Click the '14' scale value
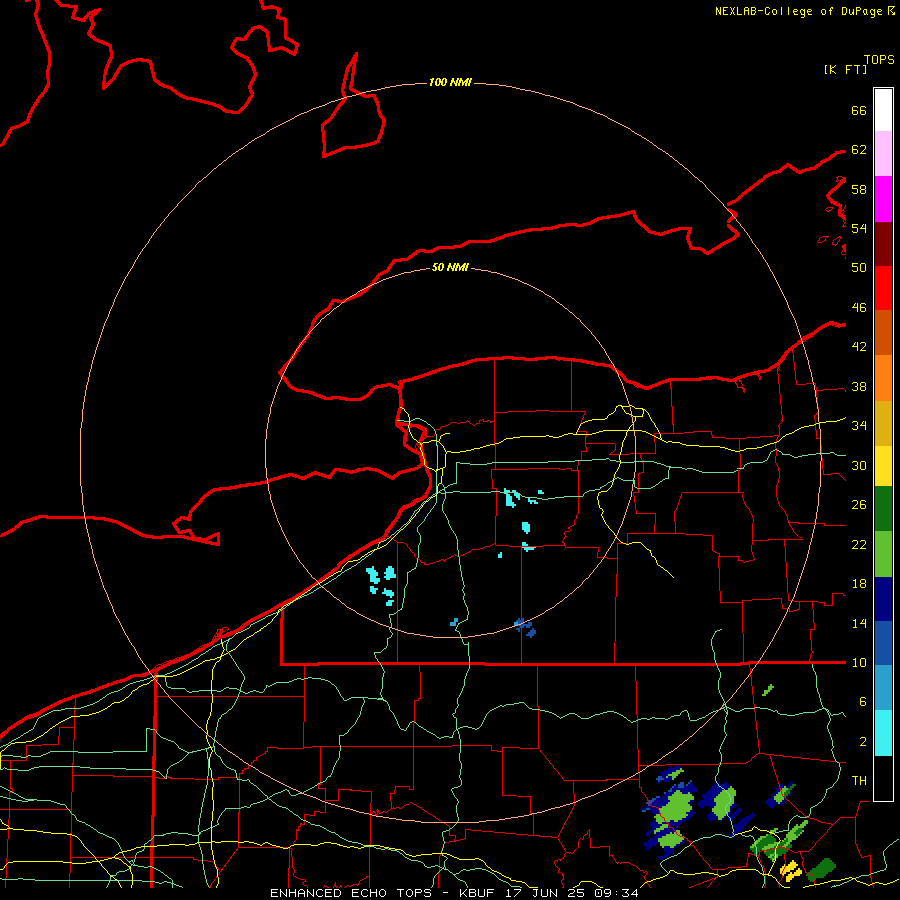 pos(859,624)
